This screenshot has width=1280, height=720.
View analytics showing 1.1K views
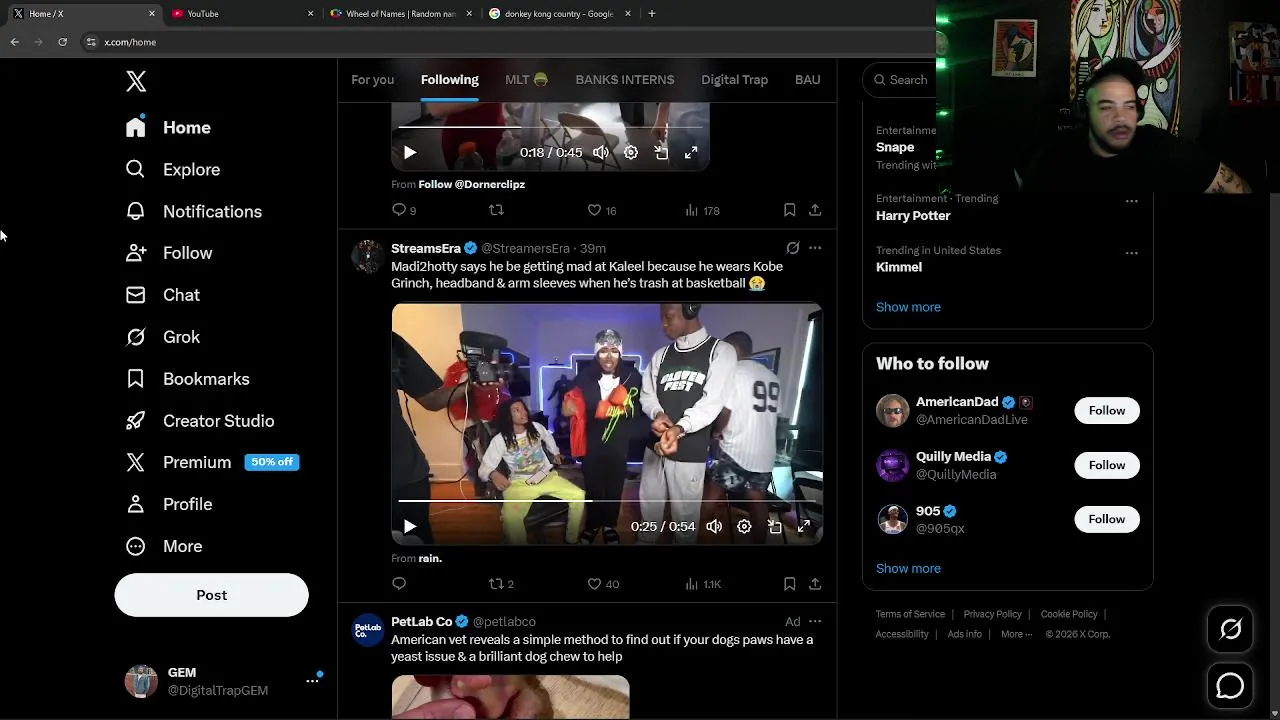703,584
